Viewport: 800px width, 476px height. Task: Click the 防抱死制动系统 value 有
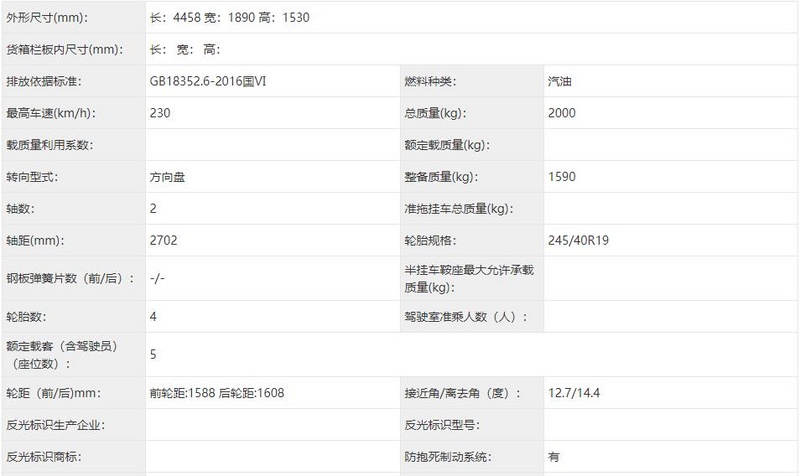tap(554, 457)
